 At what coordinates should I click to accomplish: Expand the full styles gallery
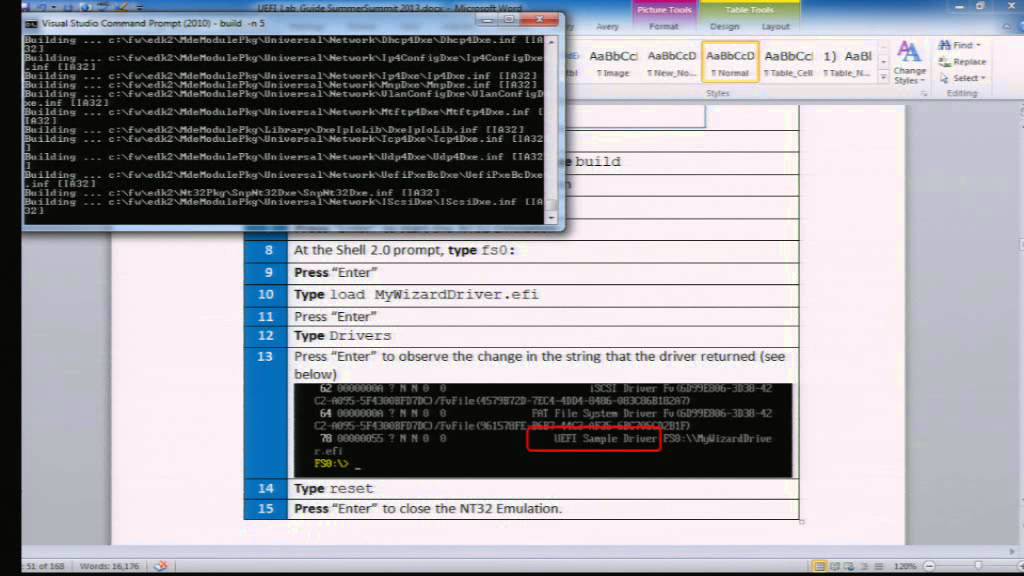point(884,77)
